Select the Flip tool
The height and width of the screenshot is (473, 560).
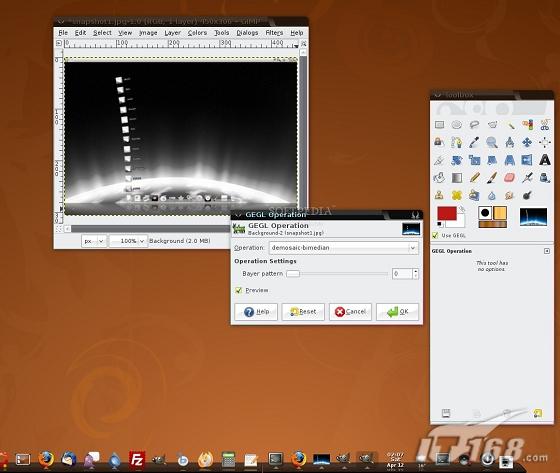pos(527,160)
